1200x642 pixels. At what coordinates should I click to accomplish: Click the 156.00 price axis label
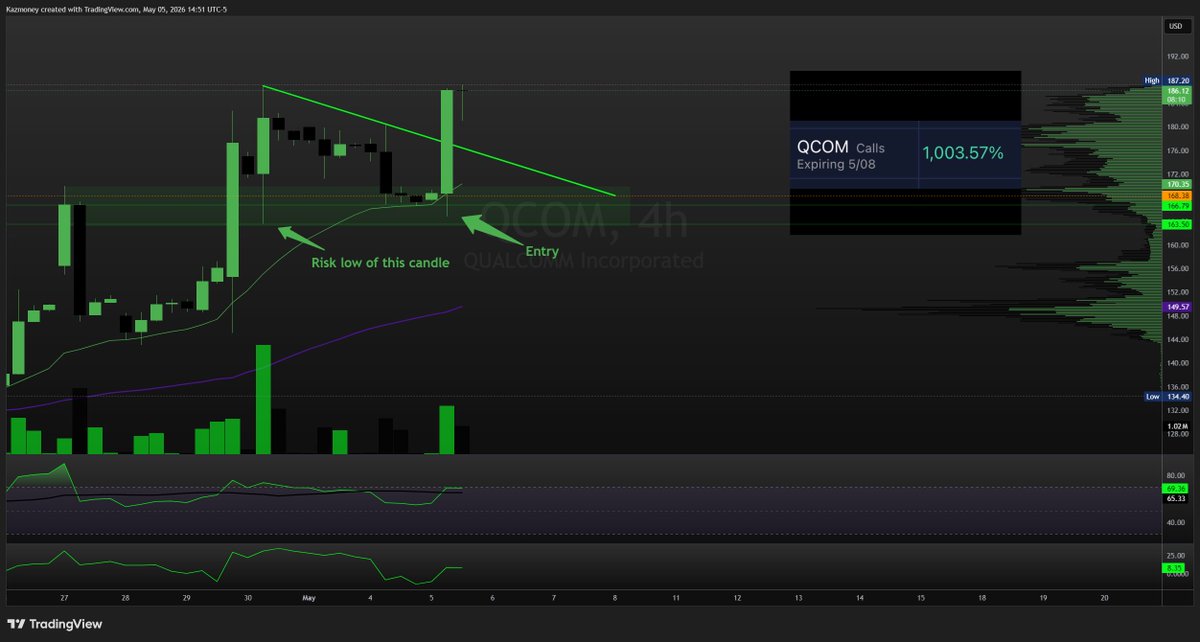pos(1176,269)
